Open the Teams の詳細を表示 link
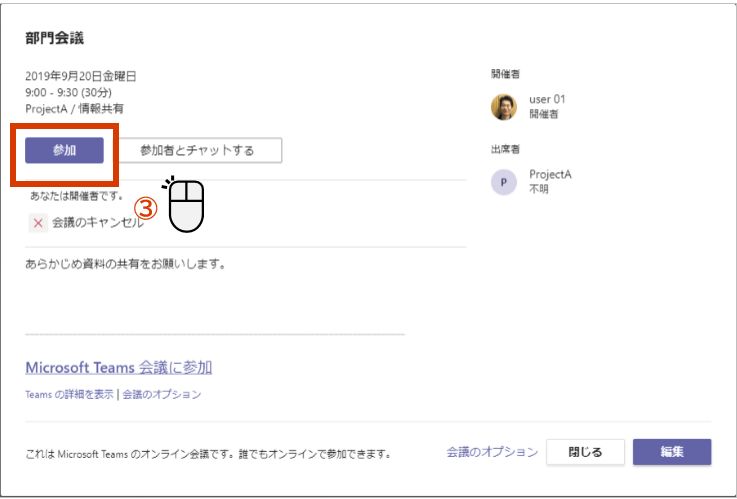 click(x=69, y=395)
